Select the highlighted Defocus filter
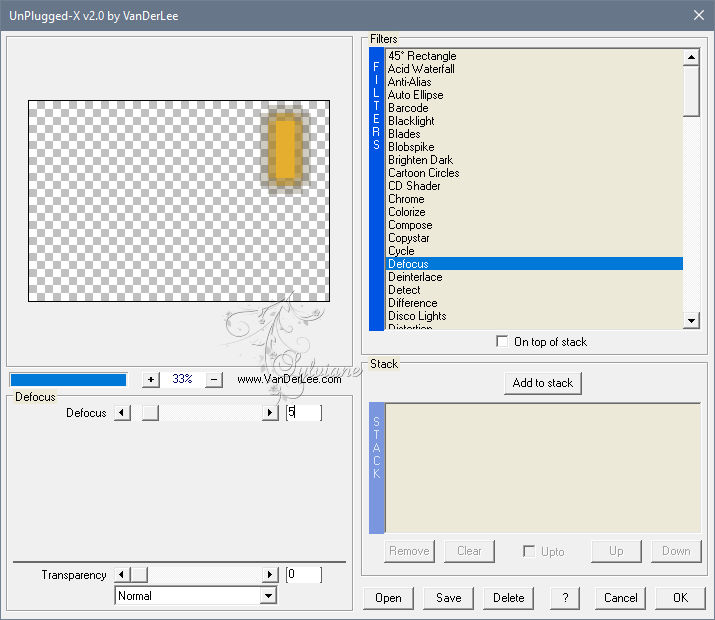Viewport: 715px width, 620px height. pos(534,264)
